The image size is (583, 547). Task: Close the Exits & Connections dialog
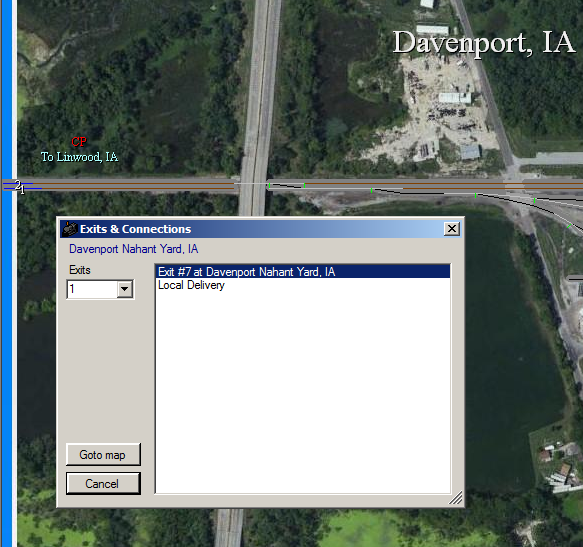452,228
